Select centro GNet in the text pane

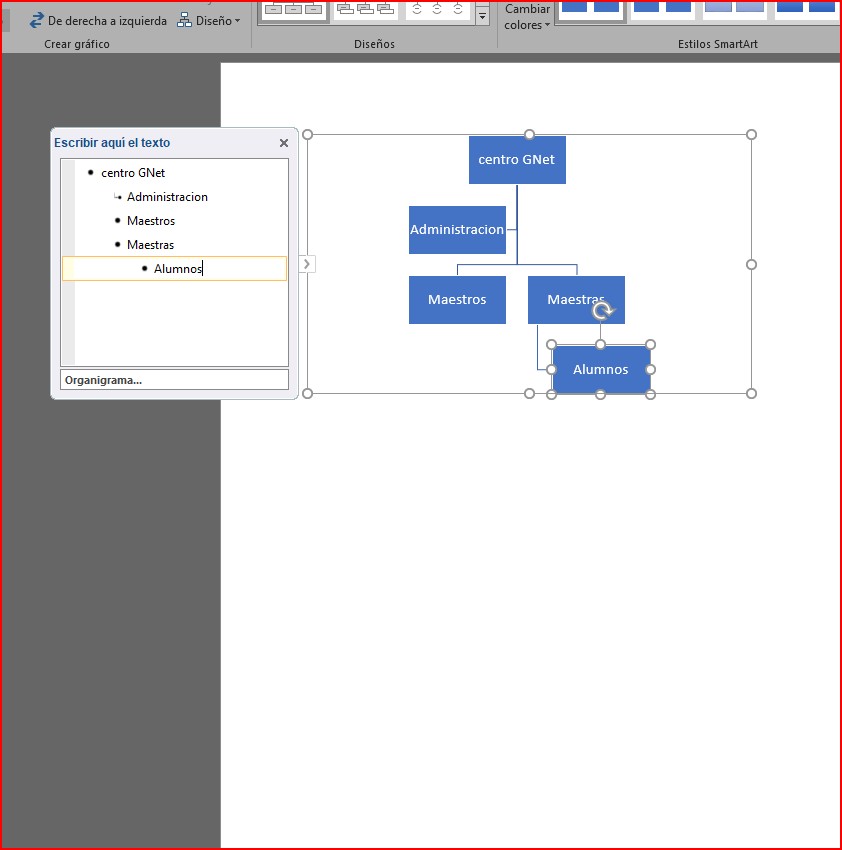133,173
